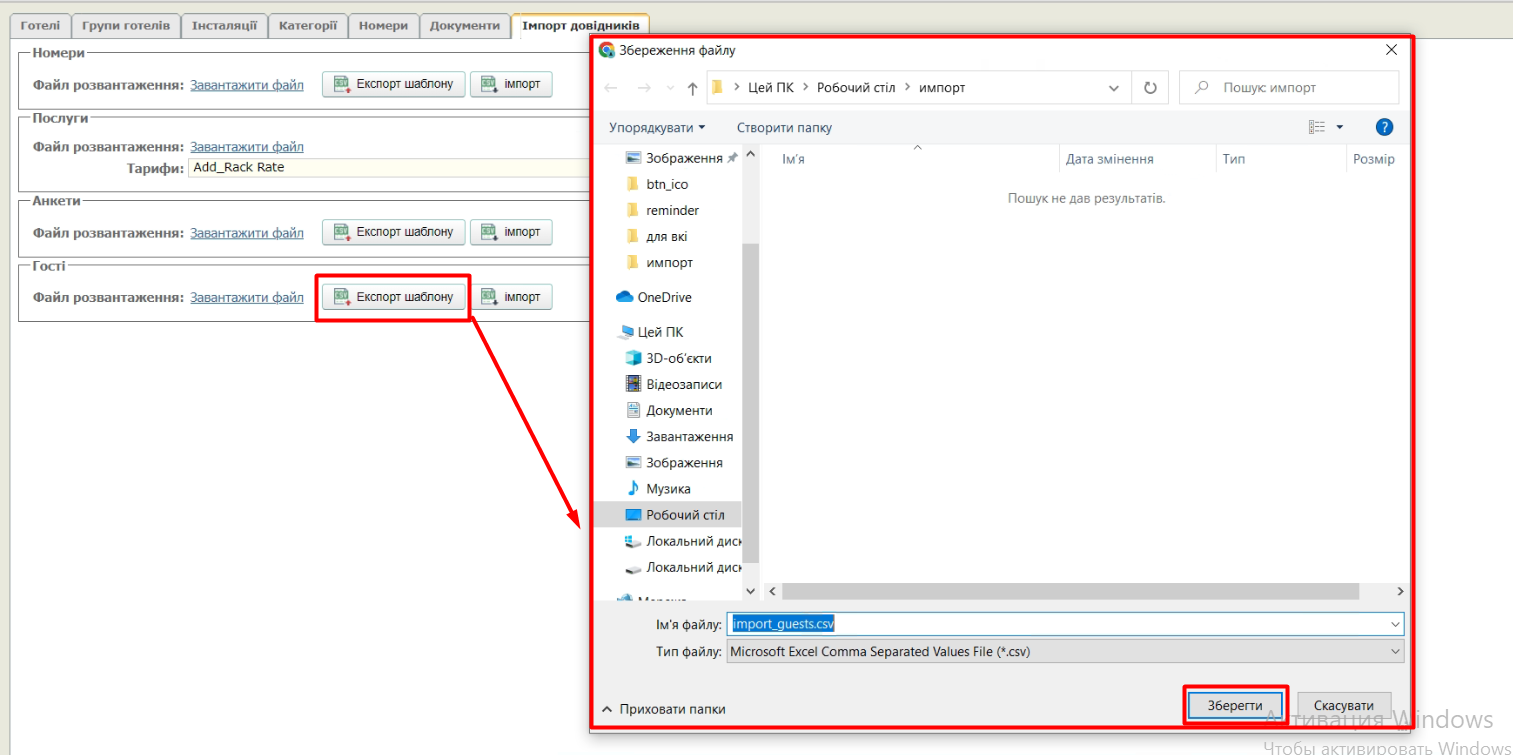Click the refresh folder icon
This screenshot has width=1513, height=755.
[1150, 88]
